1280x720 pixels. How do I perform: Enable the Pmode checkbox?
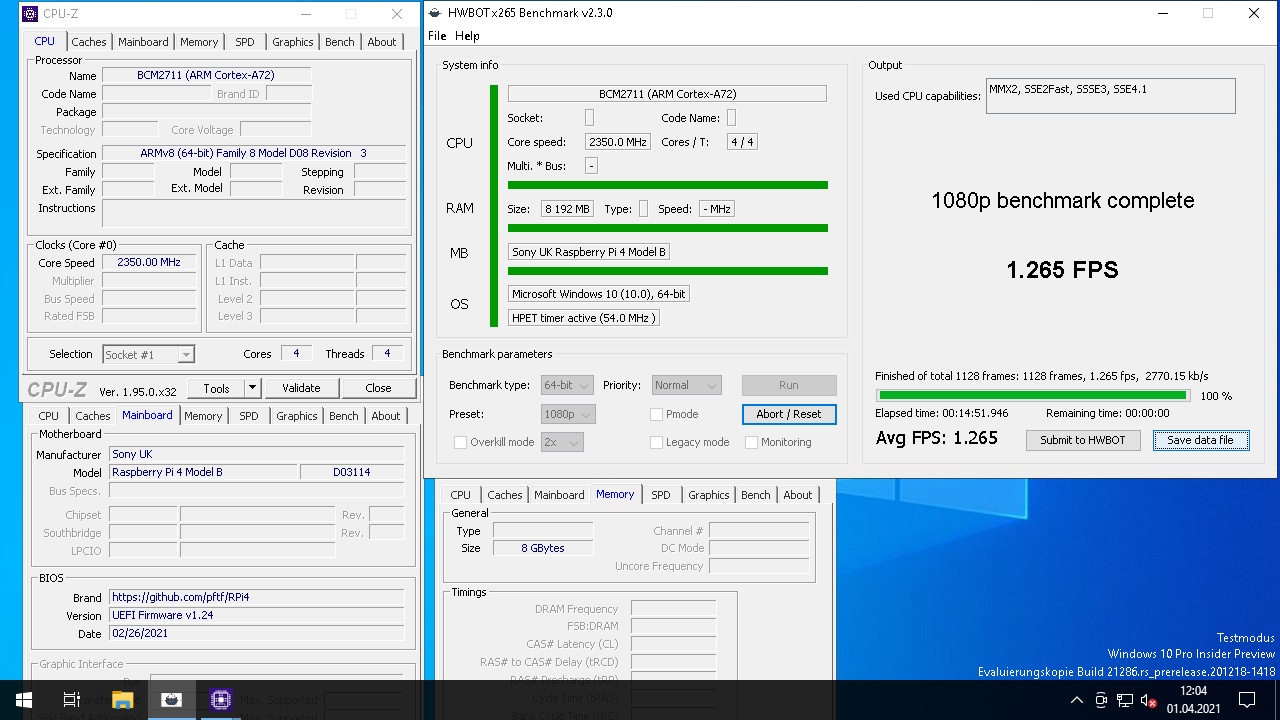656,414
